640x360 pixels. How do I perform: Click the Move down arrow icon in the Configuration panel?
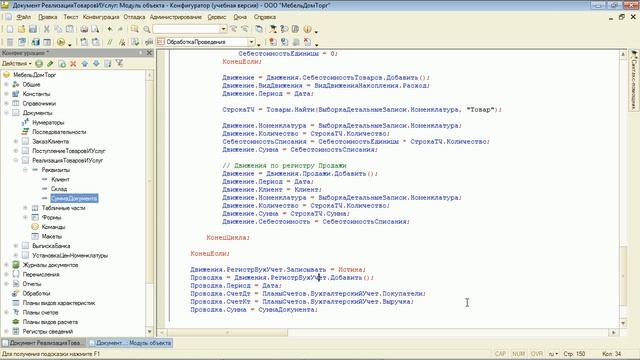pyautogui.click(x=96, y=64)
